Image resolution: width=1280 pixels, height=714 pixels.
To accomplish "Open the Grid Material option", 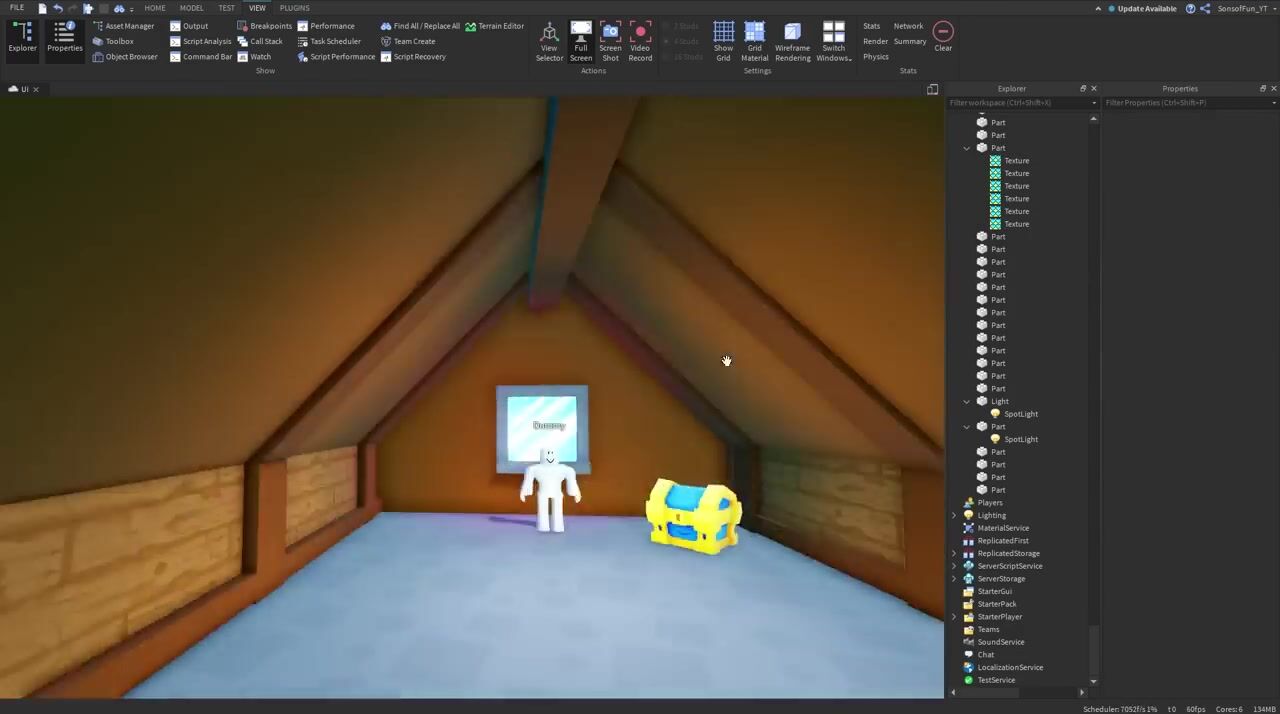I will tap(754, 41).
